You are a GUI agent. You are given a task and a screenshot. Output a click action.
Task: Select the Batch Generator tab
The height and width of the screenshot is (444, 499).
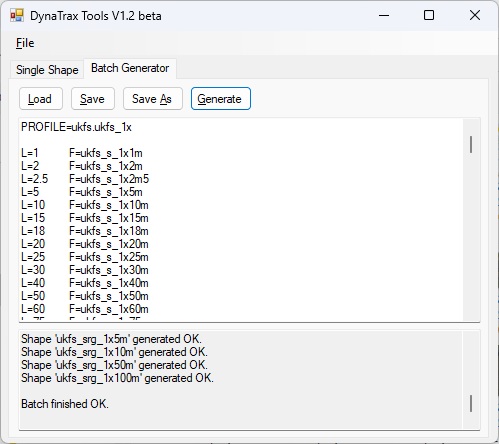coord(130,68)
